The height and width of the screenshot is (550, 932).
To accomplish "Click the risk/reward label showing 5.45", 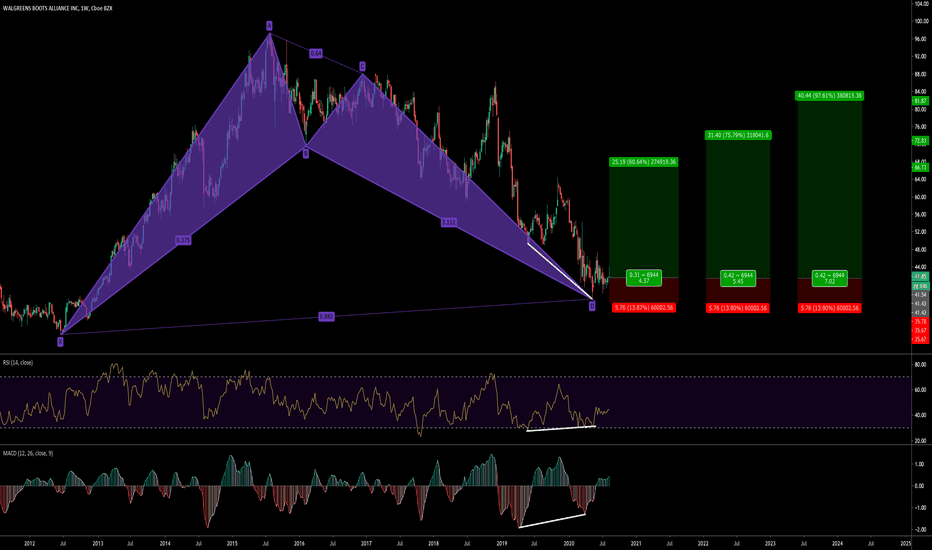I will pos(738,278).
